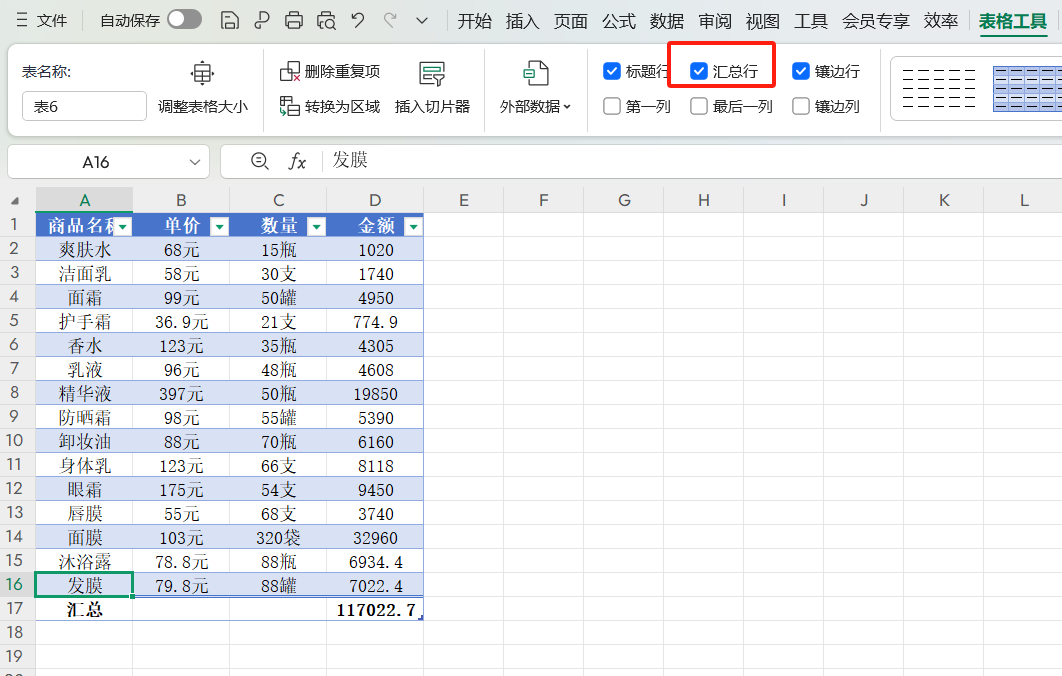This screenshot has height=676, width=1062.
Task: Click the 插入切片器 insert slicer icon
Action: [430, 73]
